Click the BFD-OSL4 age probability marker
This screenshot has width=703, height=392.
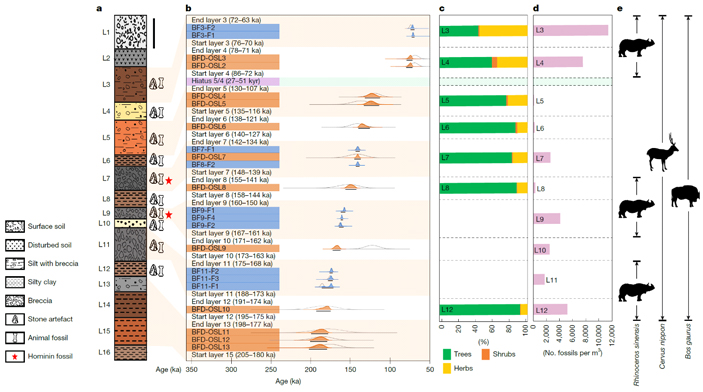click(x=371, y=96)
